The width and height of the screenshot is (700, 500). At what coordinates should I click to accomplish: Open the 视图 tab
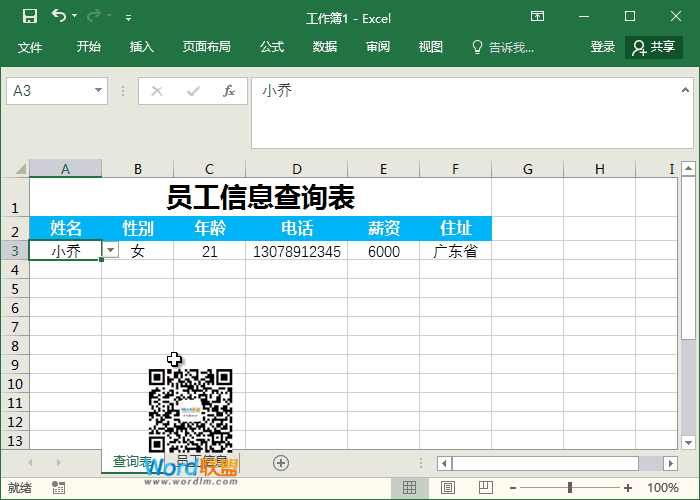(x=430, y=47)
